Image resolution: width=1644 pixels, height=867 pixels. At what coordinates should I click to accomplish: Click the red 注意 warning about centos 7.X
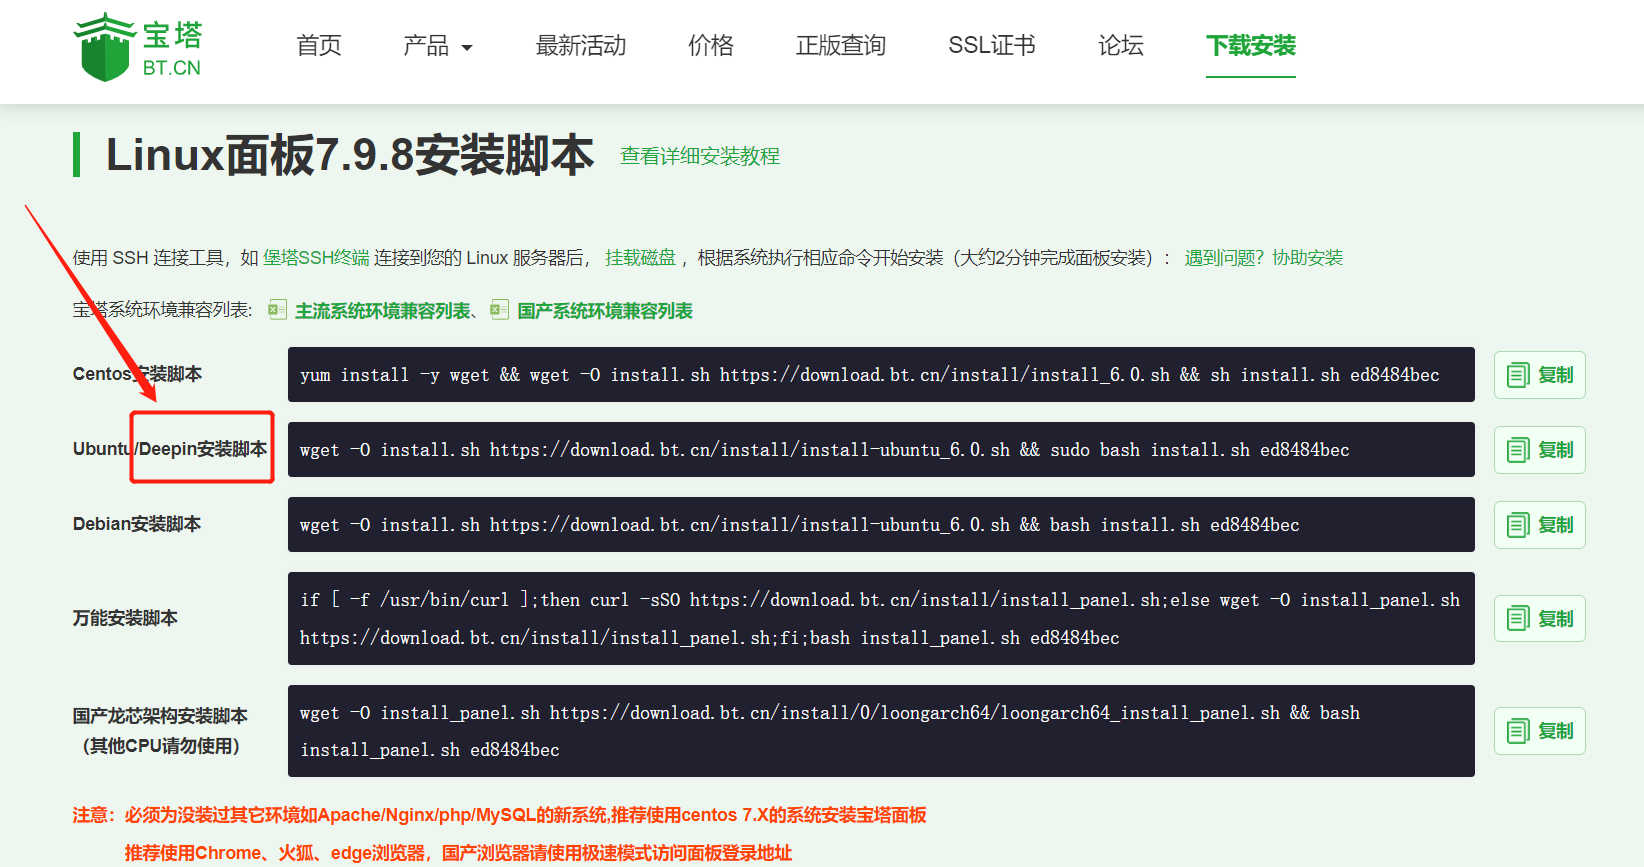click(499, 815)
